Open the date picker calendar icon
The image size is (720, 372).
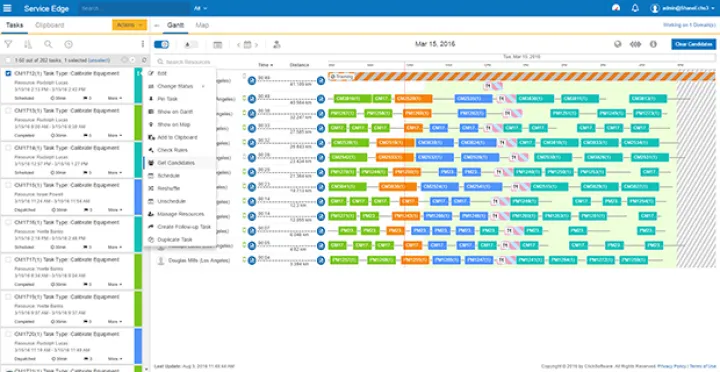(247, 45)
